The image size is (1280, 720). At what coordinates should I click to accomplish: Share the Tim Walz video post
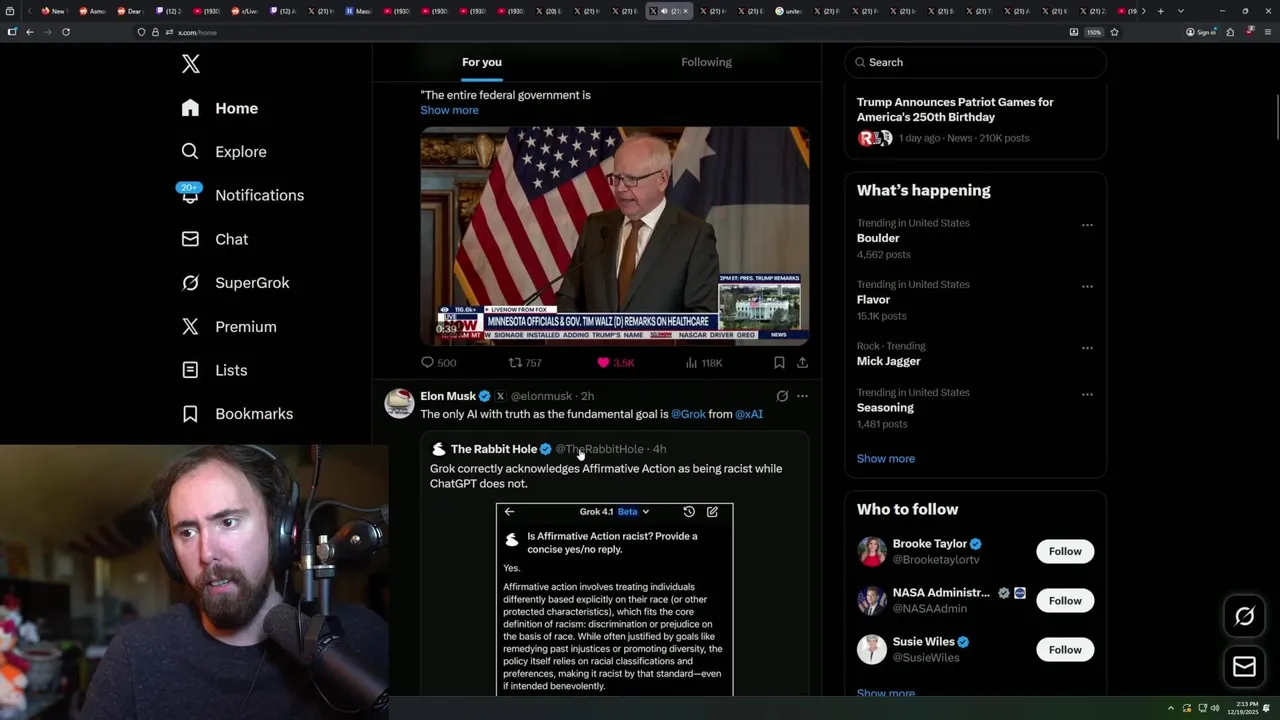[x=802, y=363]
